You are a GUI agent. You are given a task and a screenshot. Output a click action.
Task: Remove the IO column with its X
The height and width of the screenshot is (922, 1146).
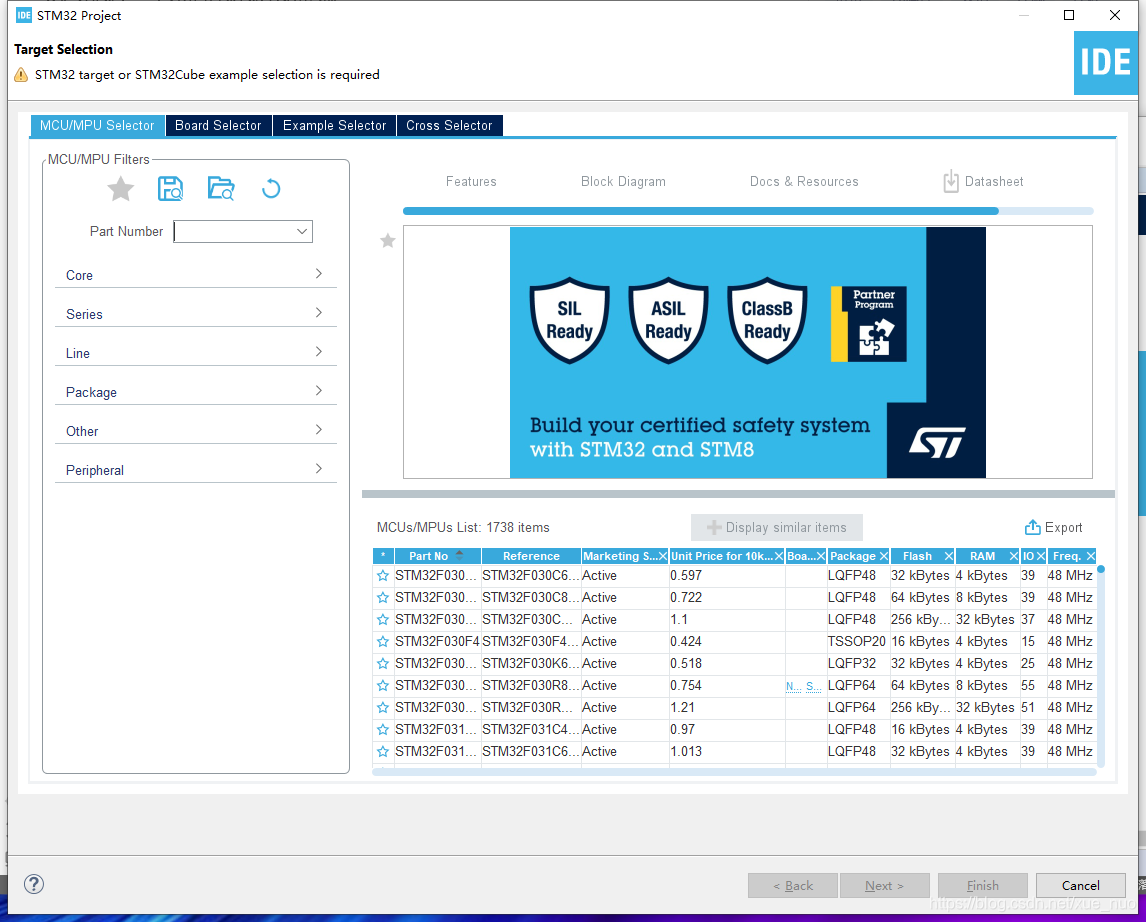click(1040, 557)
